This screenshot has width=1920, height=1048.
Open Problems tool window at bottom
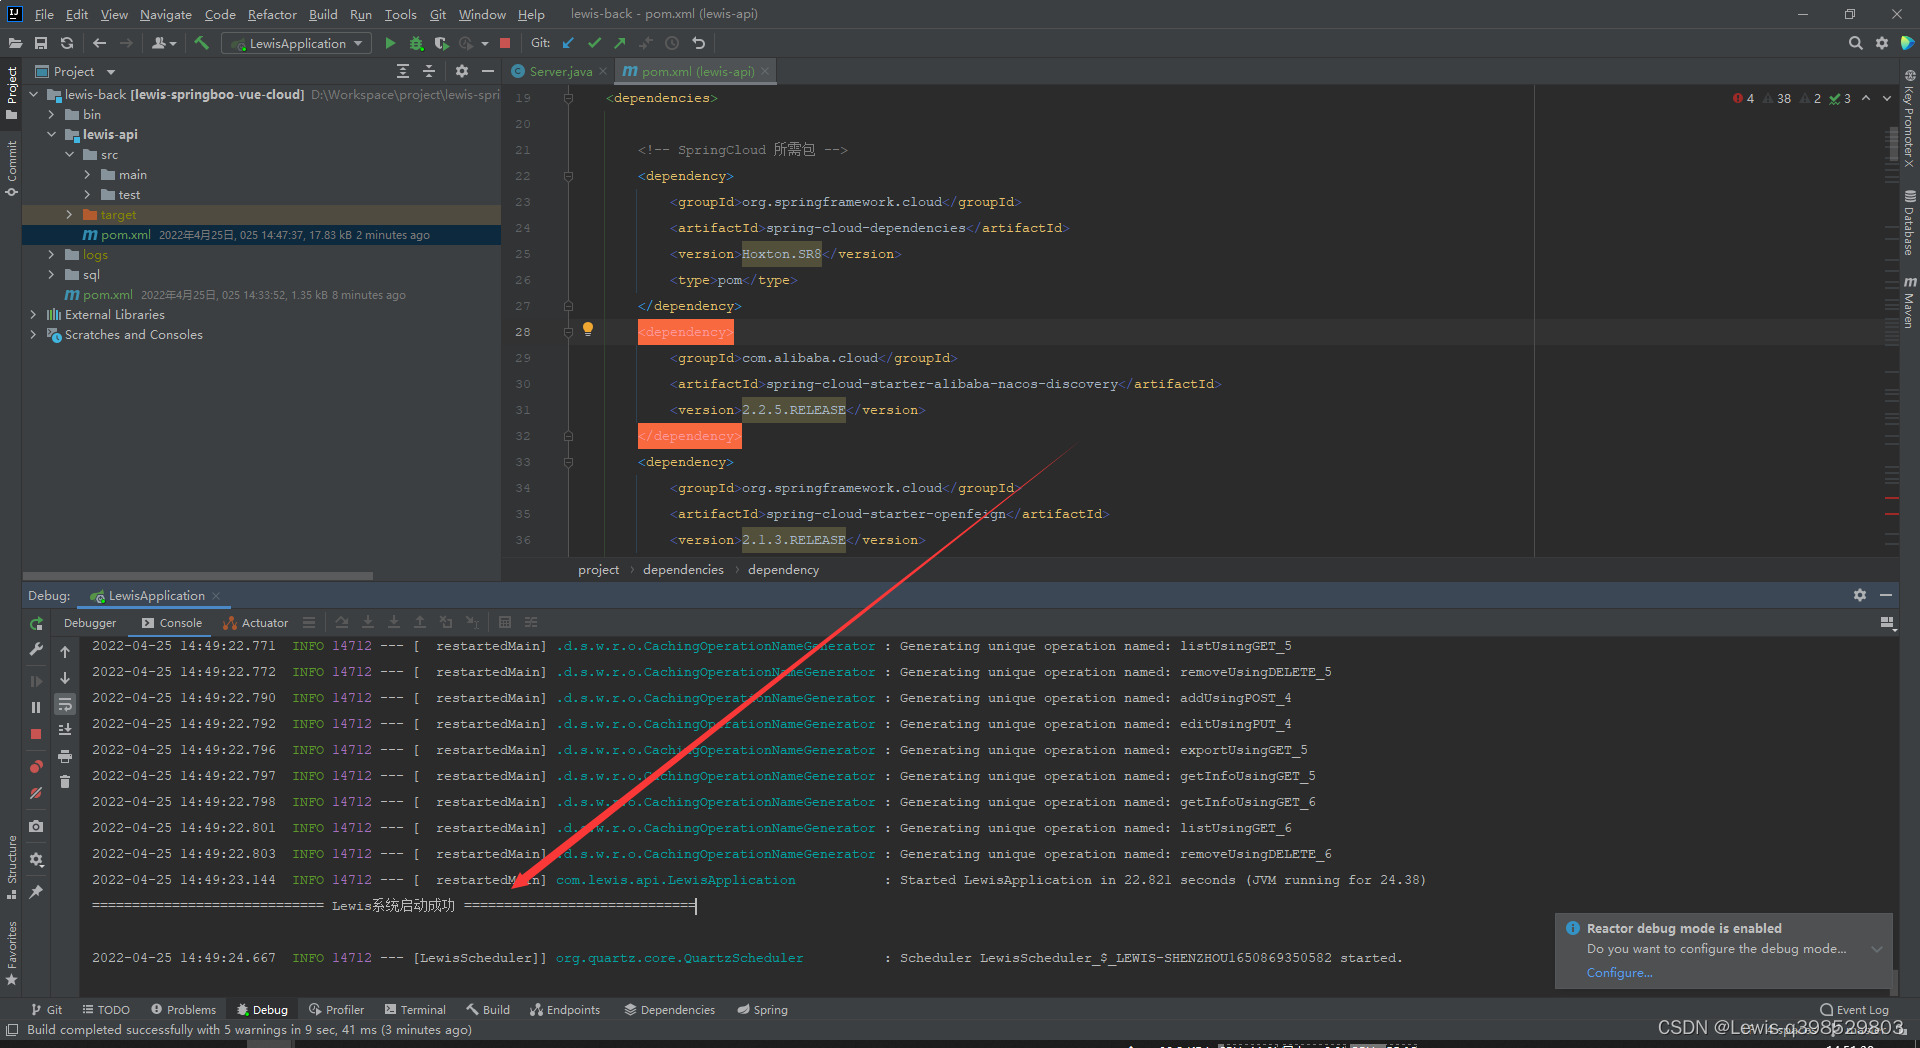[x=183, y=1010]
